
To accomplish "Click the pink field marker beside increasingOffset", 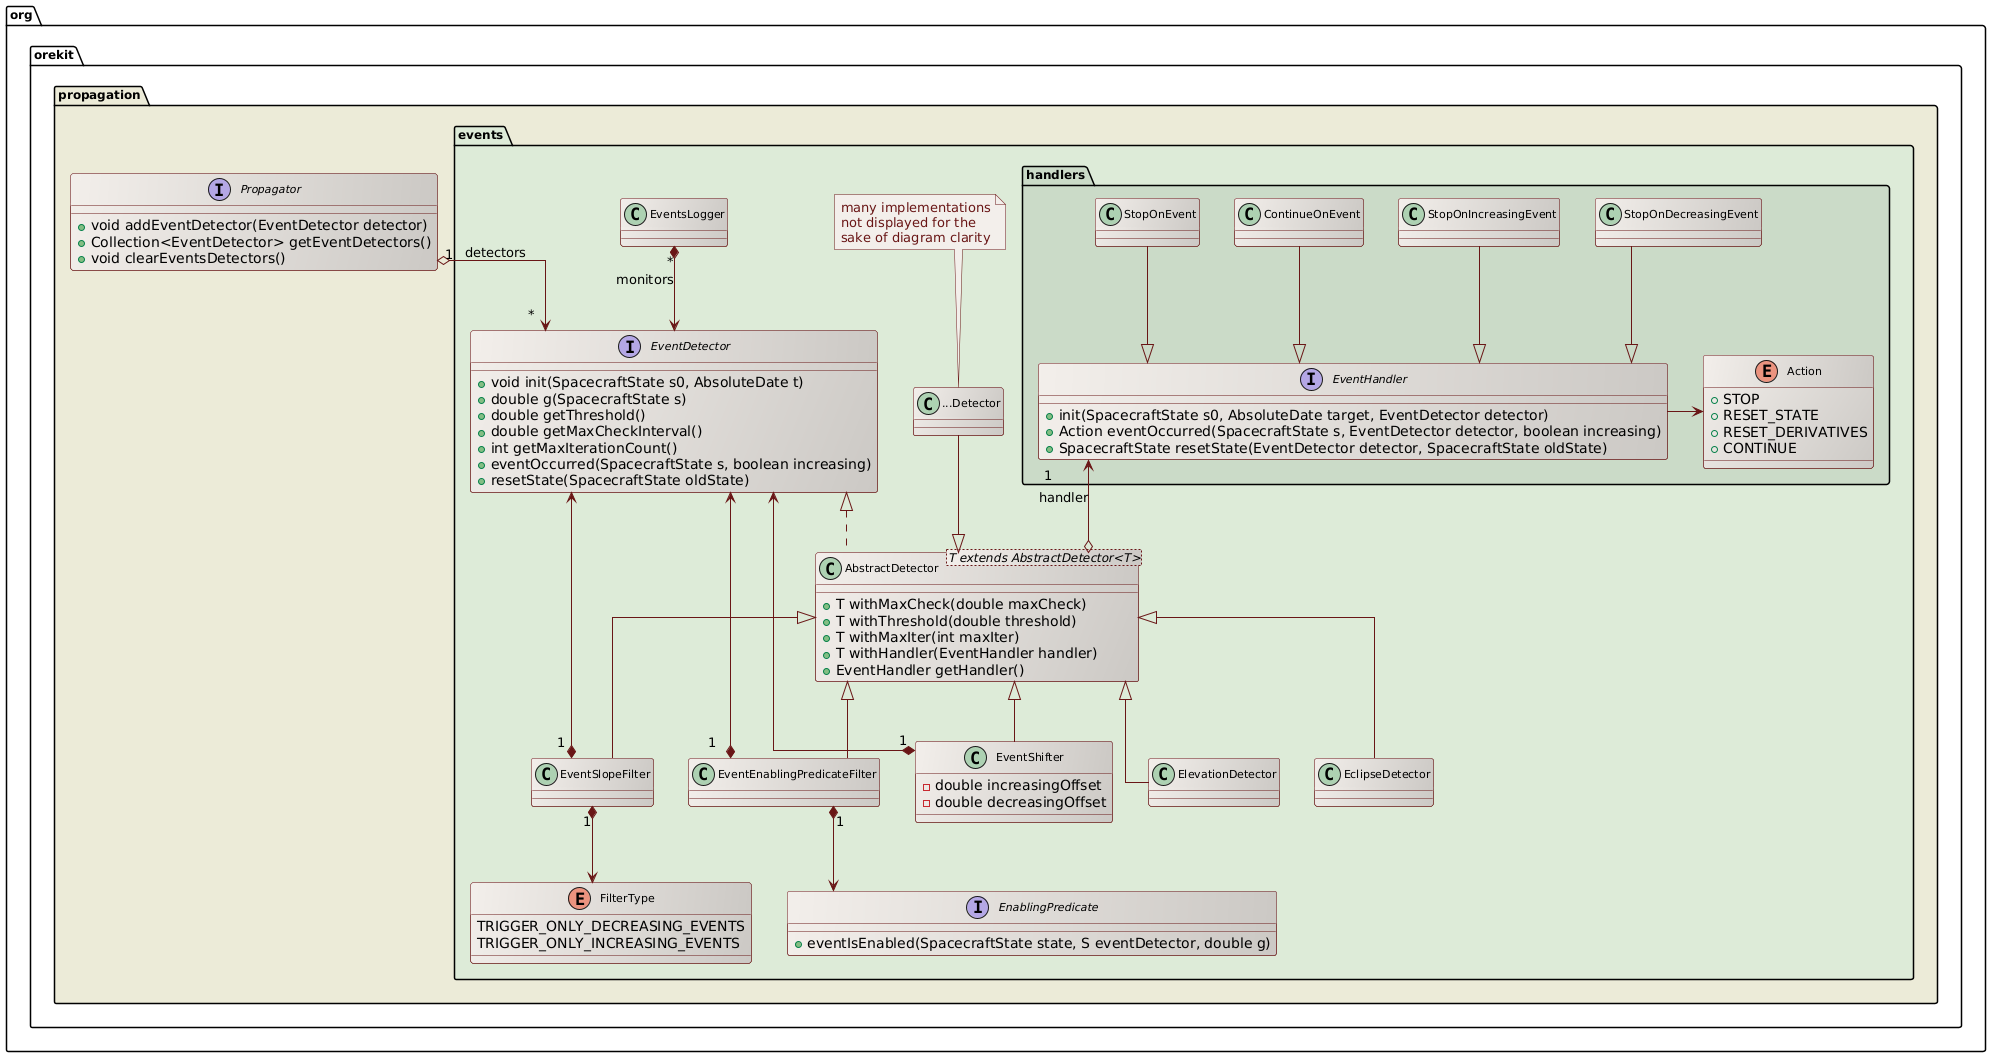I will click(x=926, y=786).
